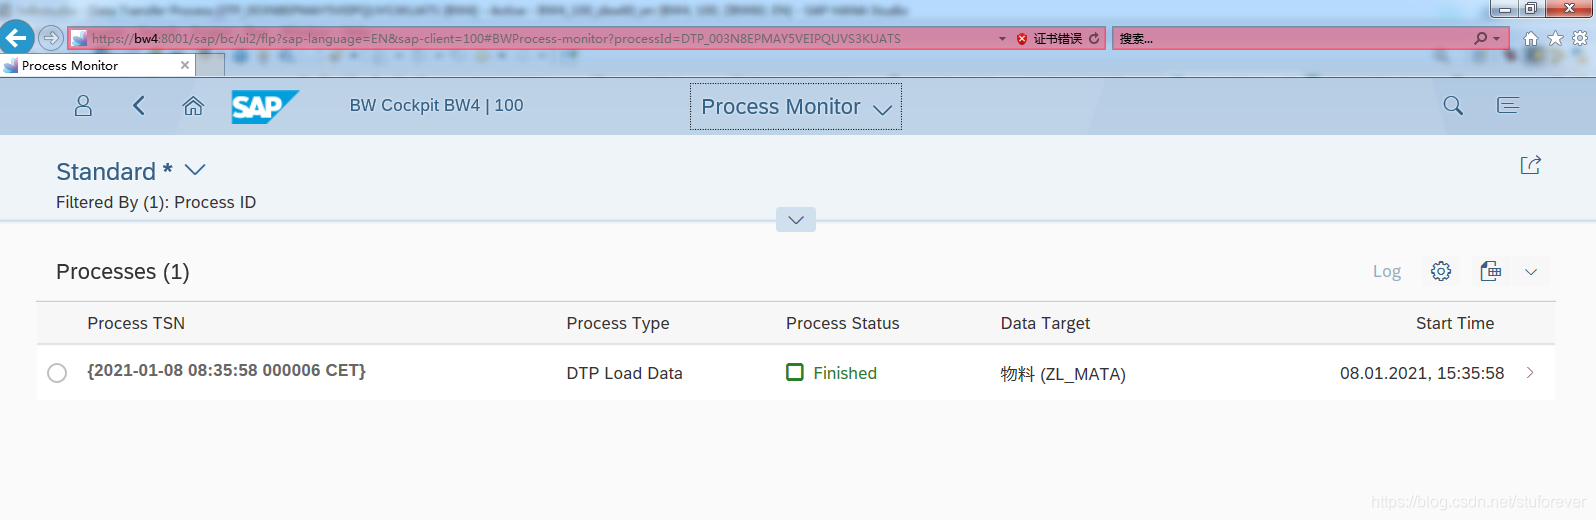
Task: Click the Process Type column header
Action: click(x=618, y=323)
